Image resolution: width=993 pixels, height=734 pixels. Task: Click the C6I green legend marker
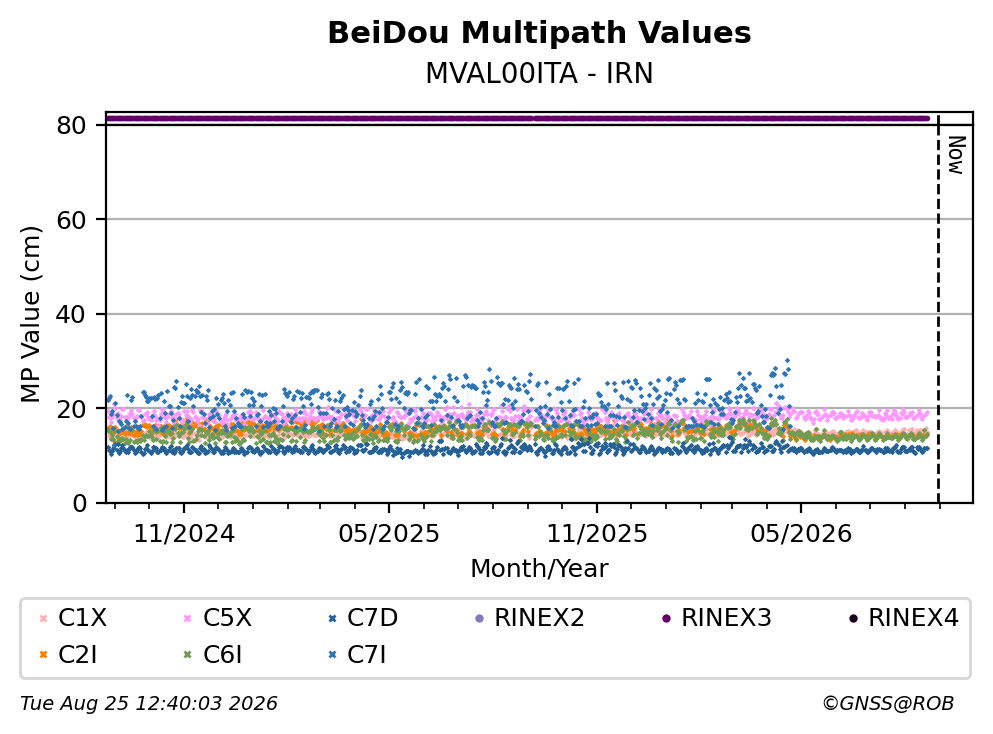tap(187, 655)
